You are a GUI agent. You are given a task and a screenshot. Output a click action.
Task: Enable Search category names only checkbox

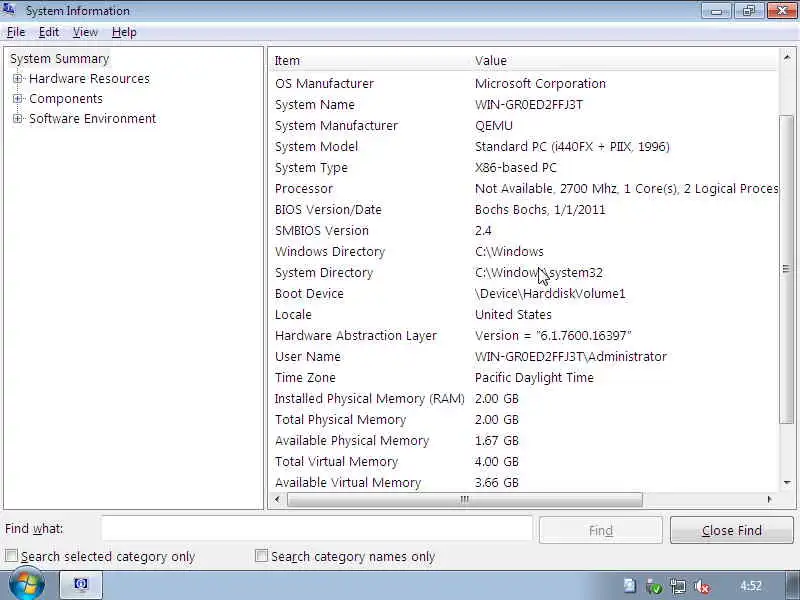click(261, 556)
